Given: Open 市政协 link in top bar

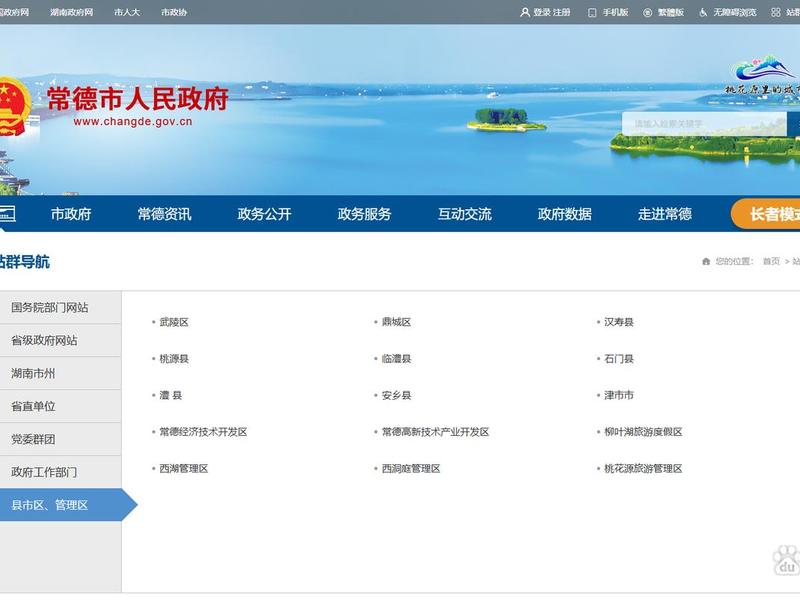Looking at the screenshot, I should click(x=174, y=12).
